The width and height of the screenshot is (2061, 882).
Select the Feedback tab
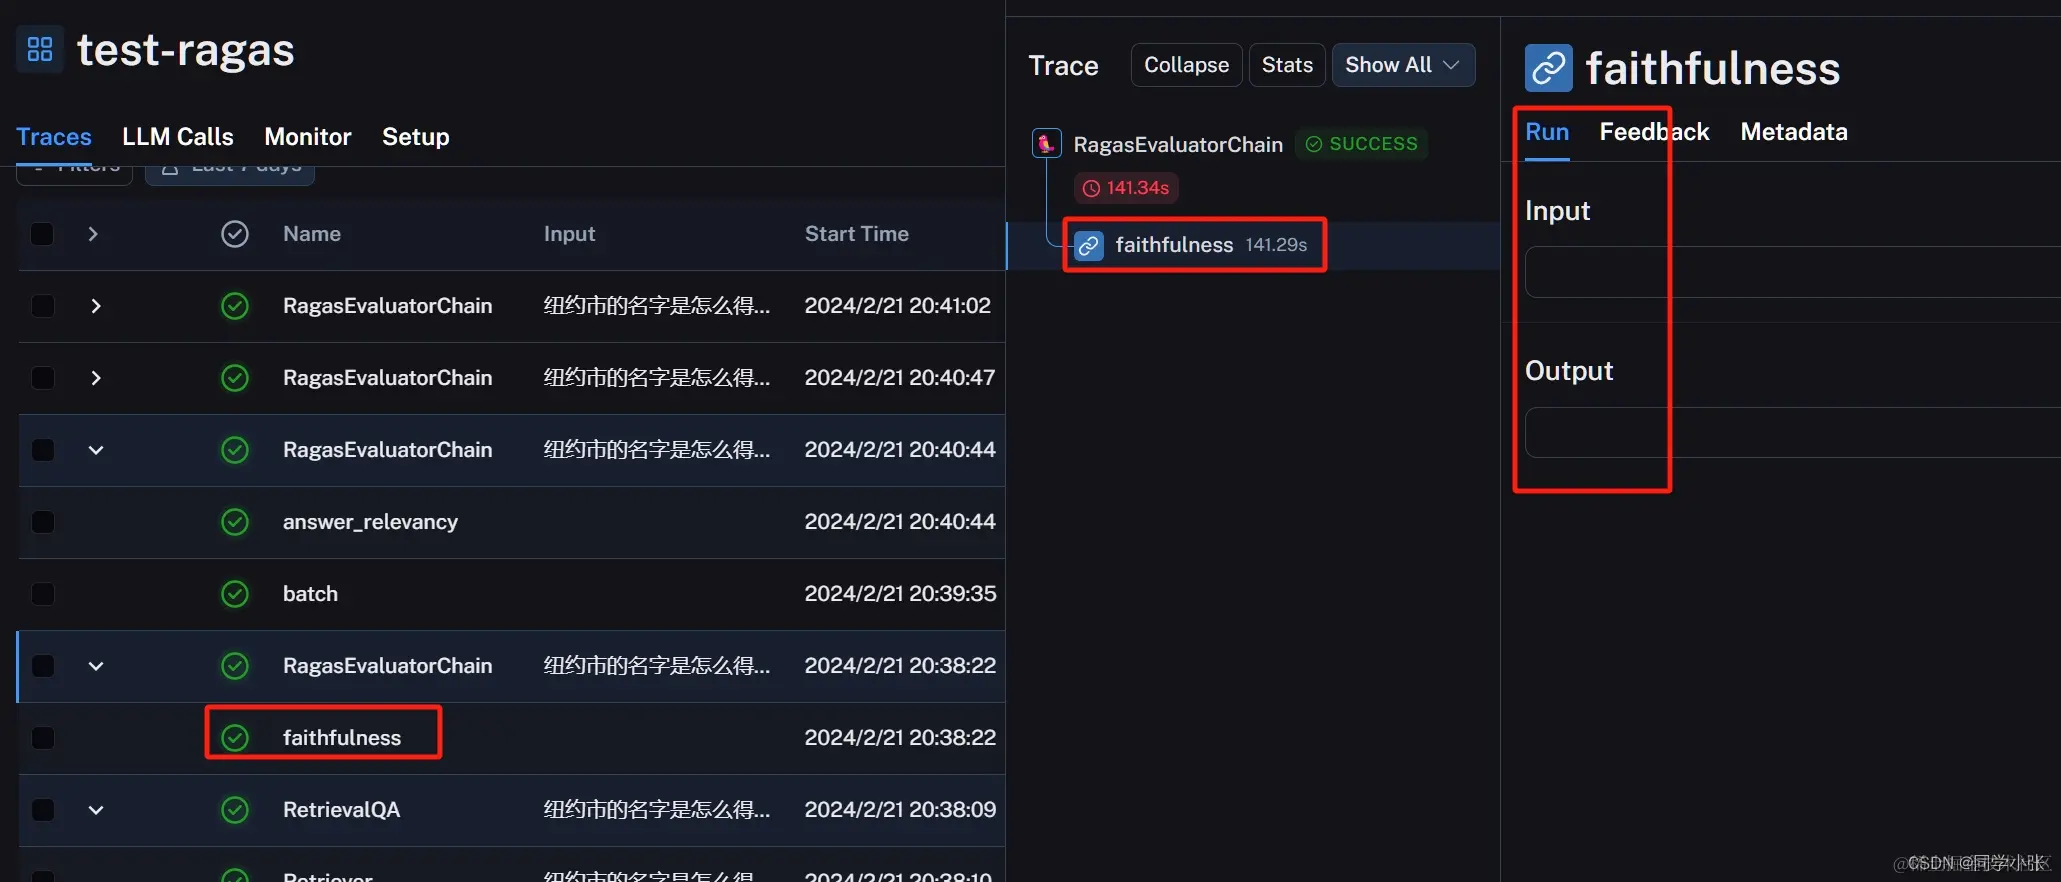click(1654, 132)
